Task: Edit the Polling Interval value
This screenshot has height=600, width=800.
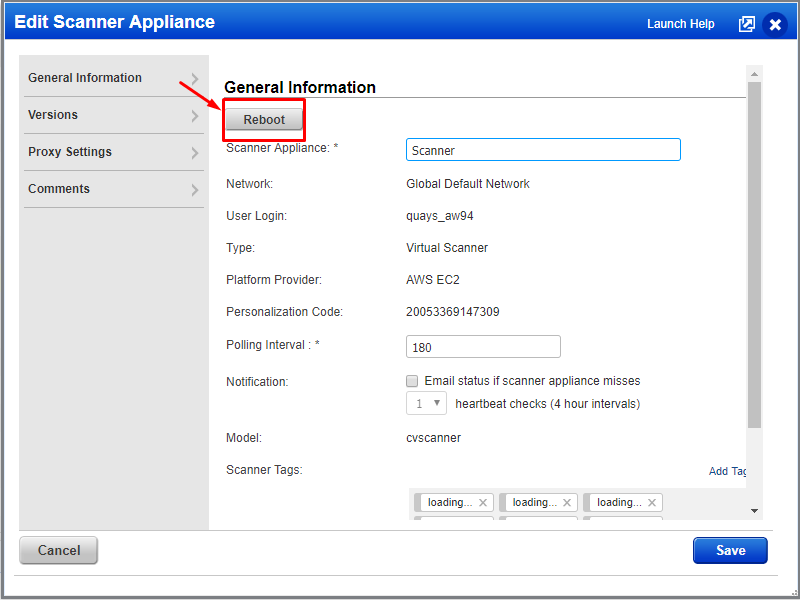Action: (483, 346)
